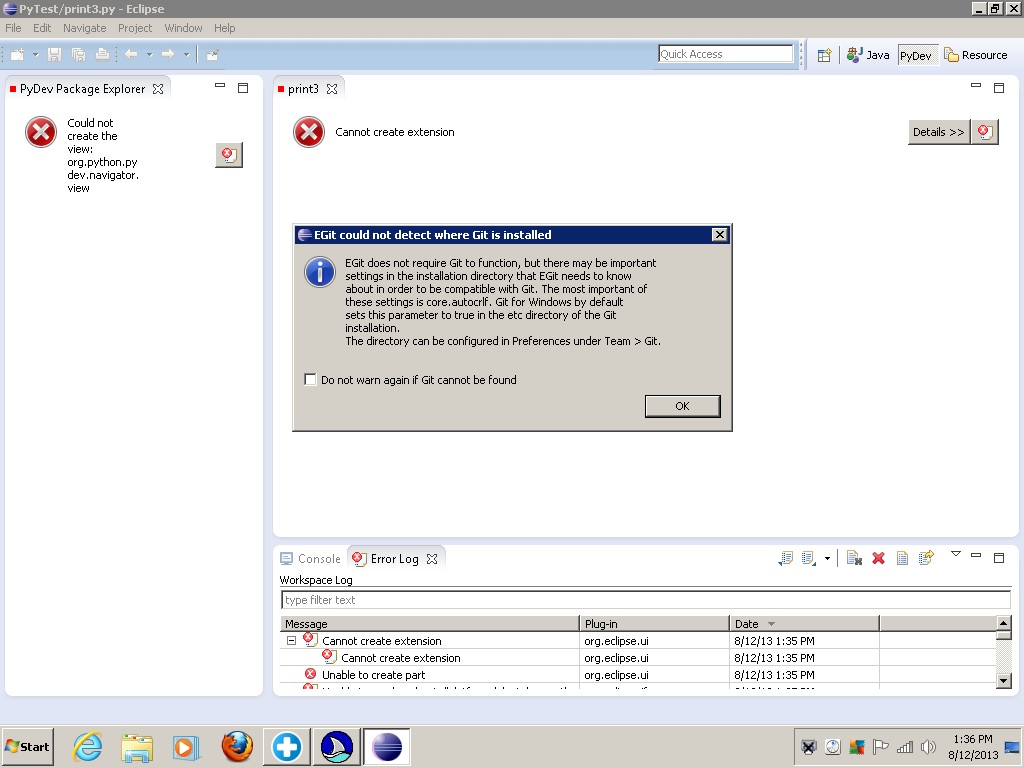Open the Help menu
1024x768 pixels.
click(224, 28)
